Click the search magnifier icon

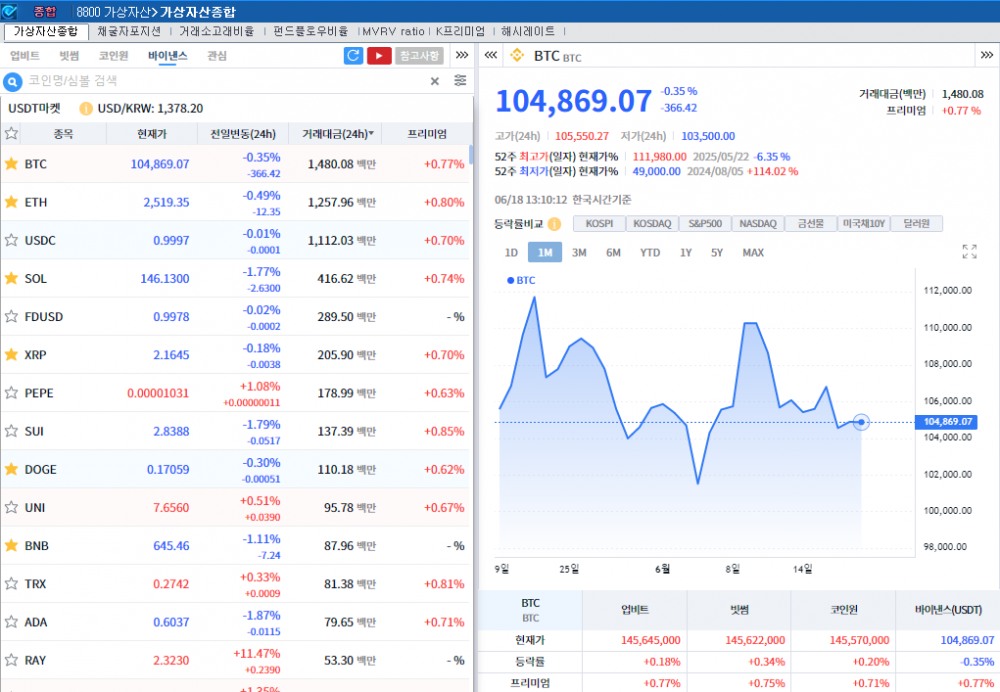pyautogui.click(x=13, y=82)
